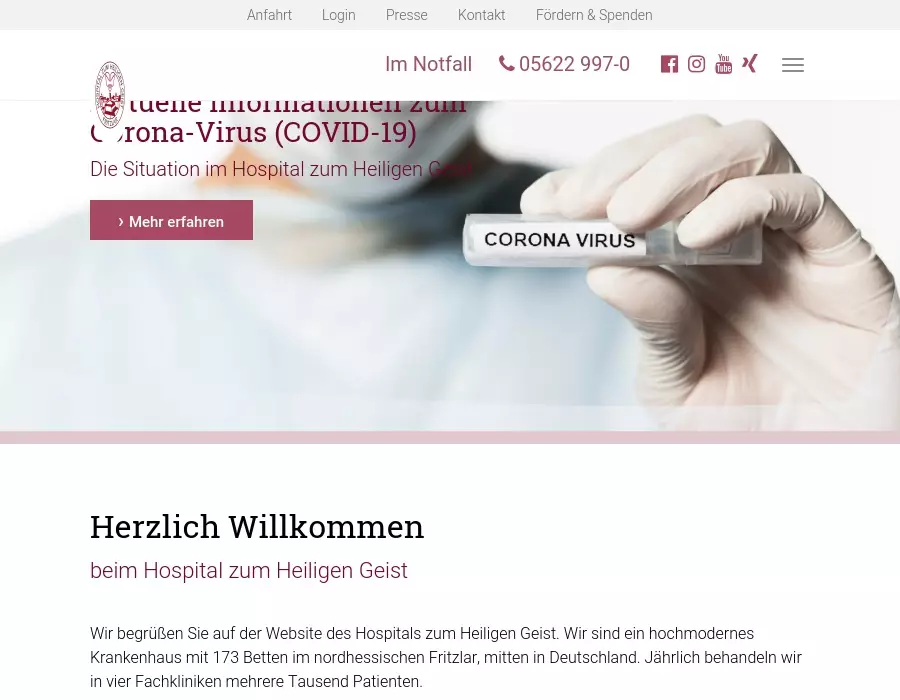Click the subtitle Die Situation im Hospital
The width and height of the screenshot is (900, 700).
point(281,169)
